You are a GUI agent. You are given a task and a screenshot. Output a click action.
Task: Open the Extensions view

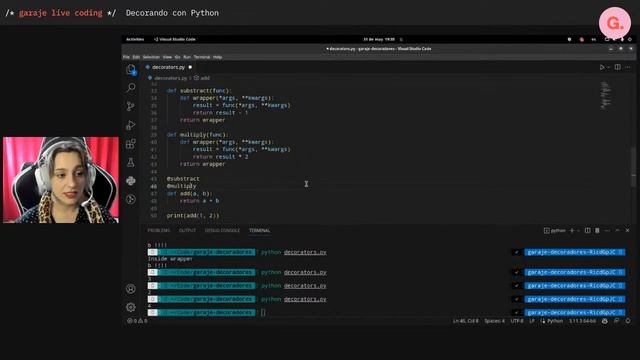pos(131,144)
